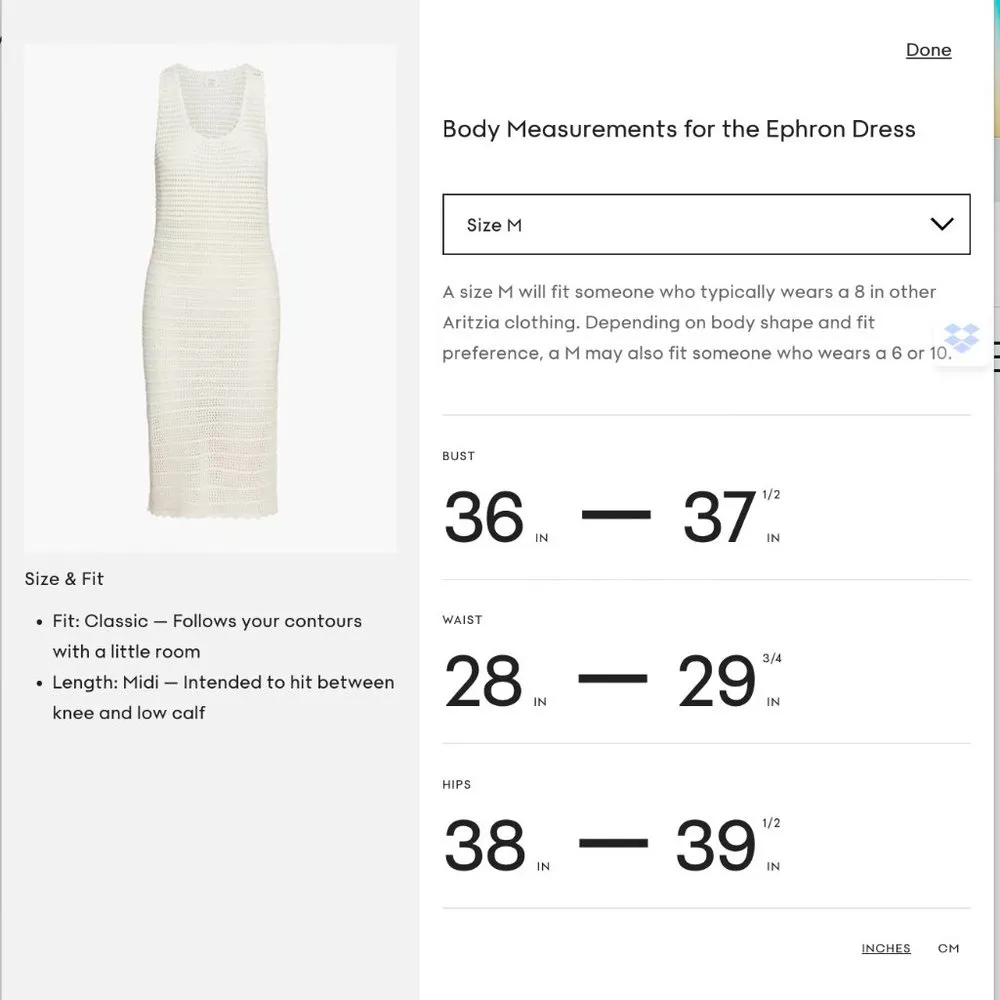
Task: Click the partially hidden menu icon at right edge
Action: pyautogui.click(x=995, y=356)
